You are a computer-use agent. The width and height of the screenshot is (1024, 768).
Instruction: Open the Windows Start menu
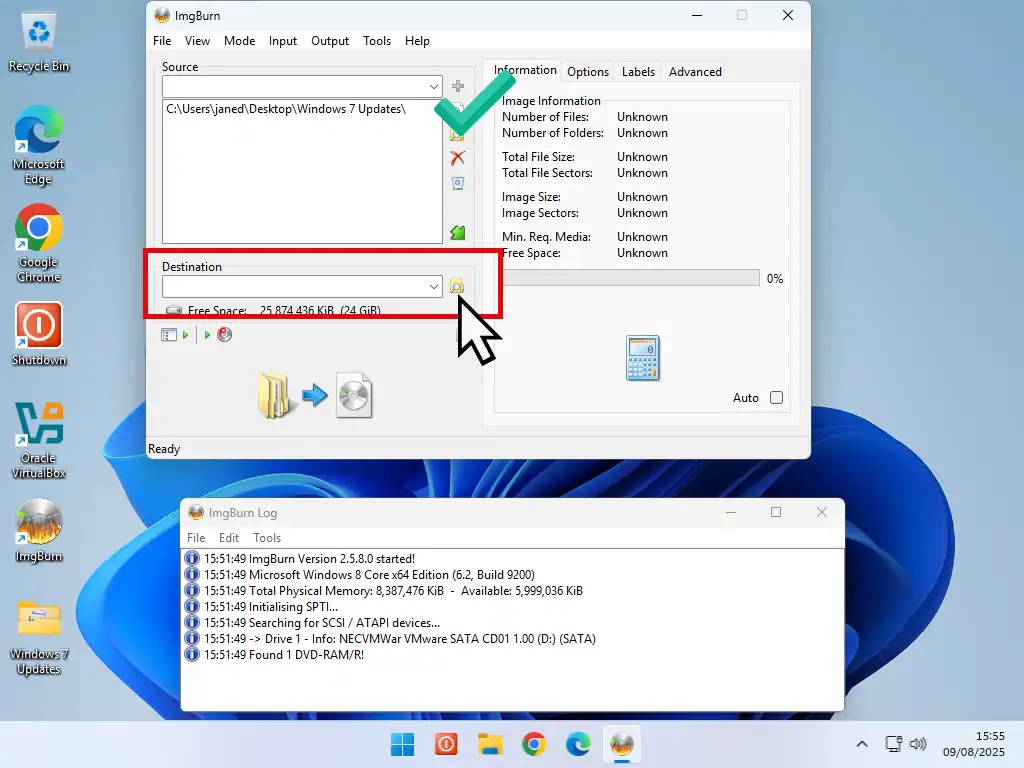click(402, 744)
